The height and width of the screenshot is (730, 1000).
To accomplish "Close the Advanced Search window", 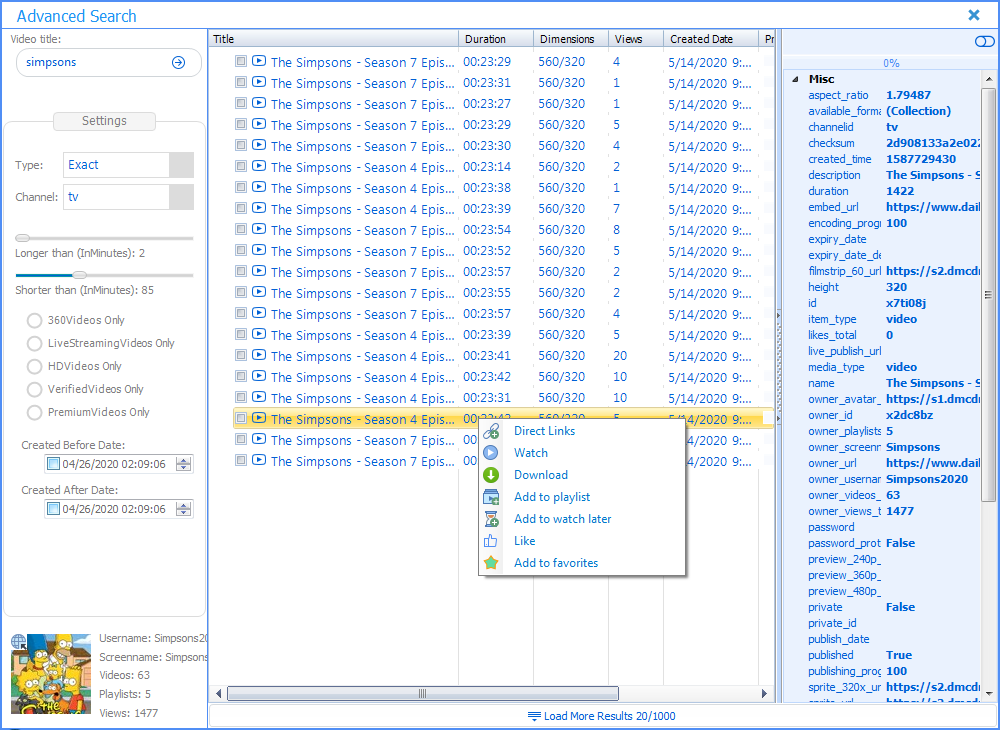I will pyautogui.click(x=974, y=15).
